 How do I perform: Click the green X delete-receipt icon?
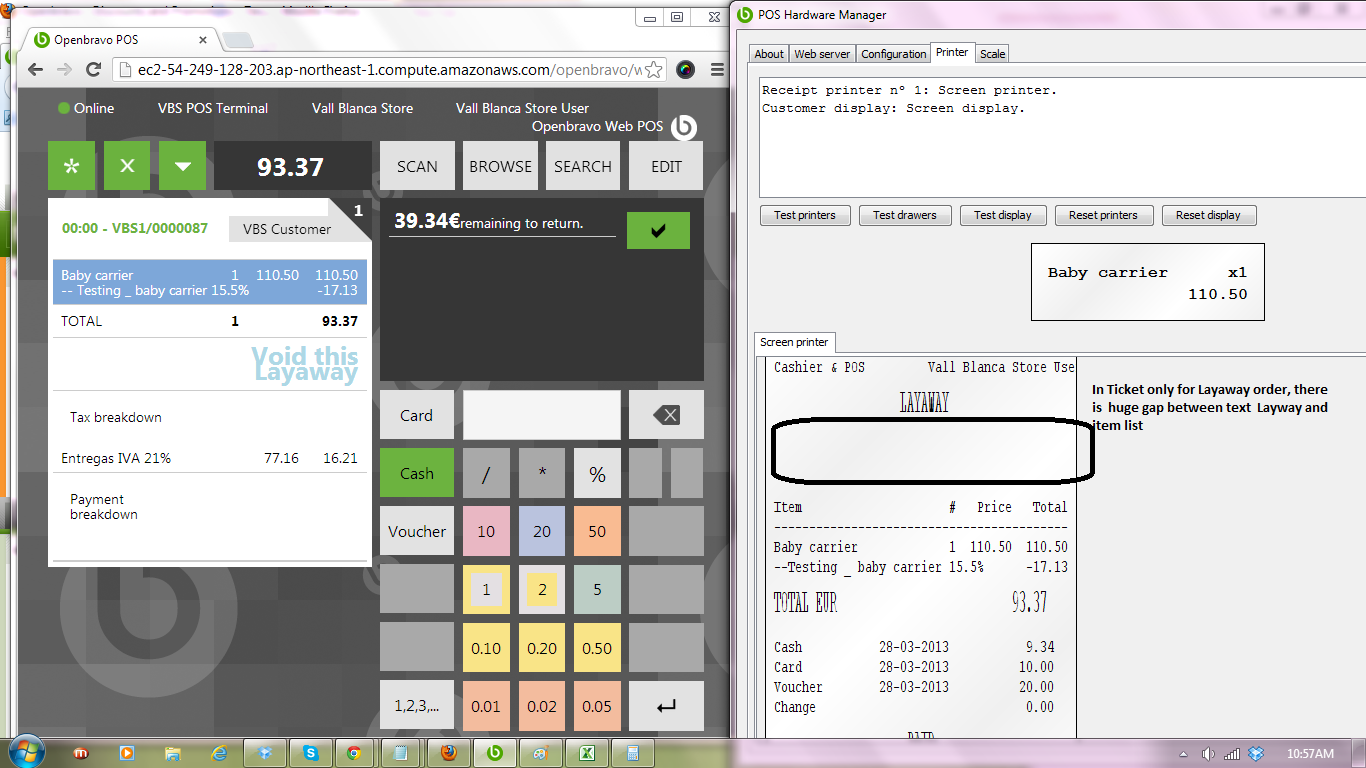click(x=127, y=166)
